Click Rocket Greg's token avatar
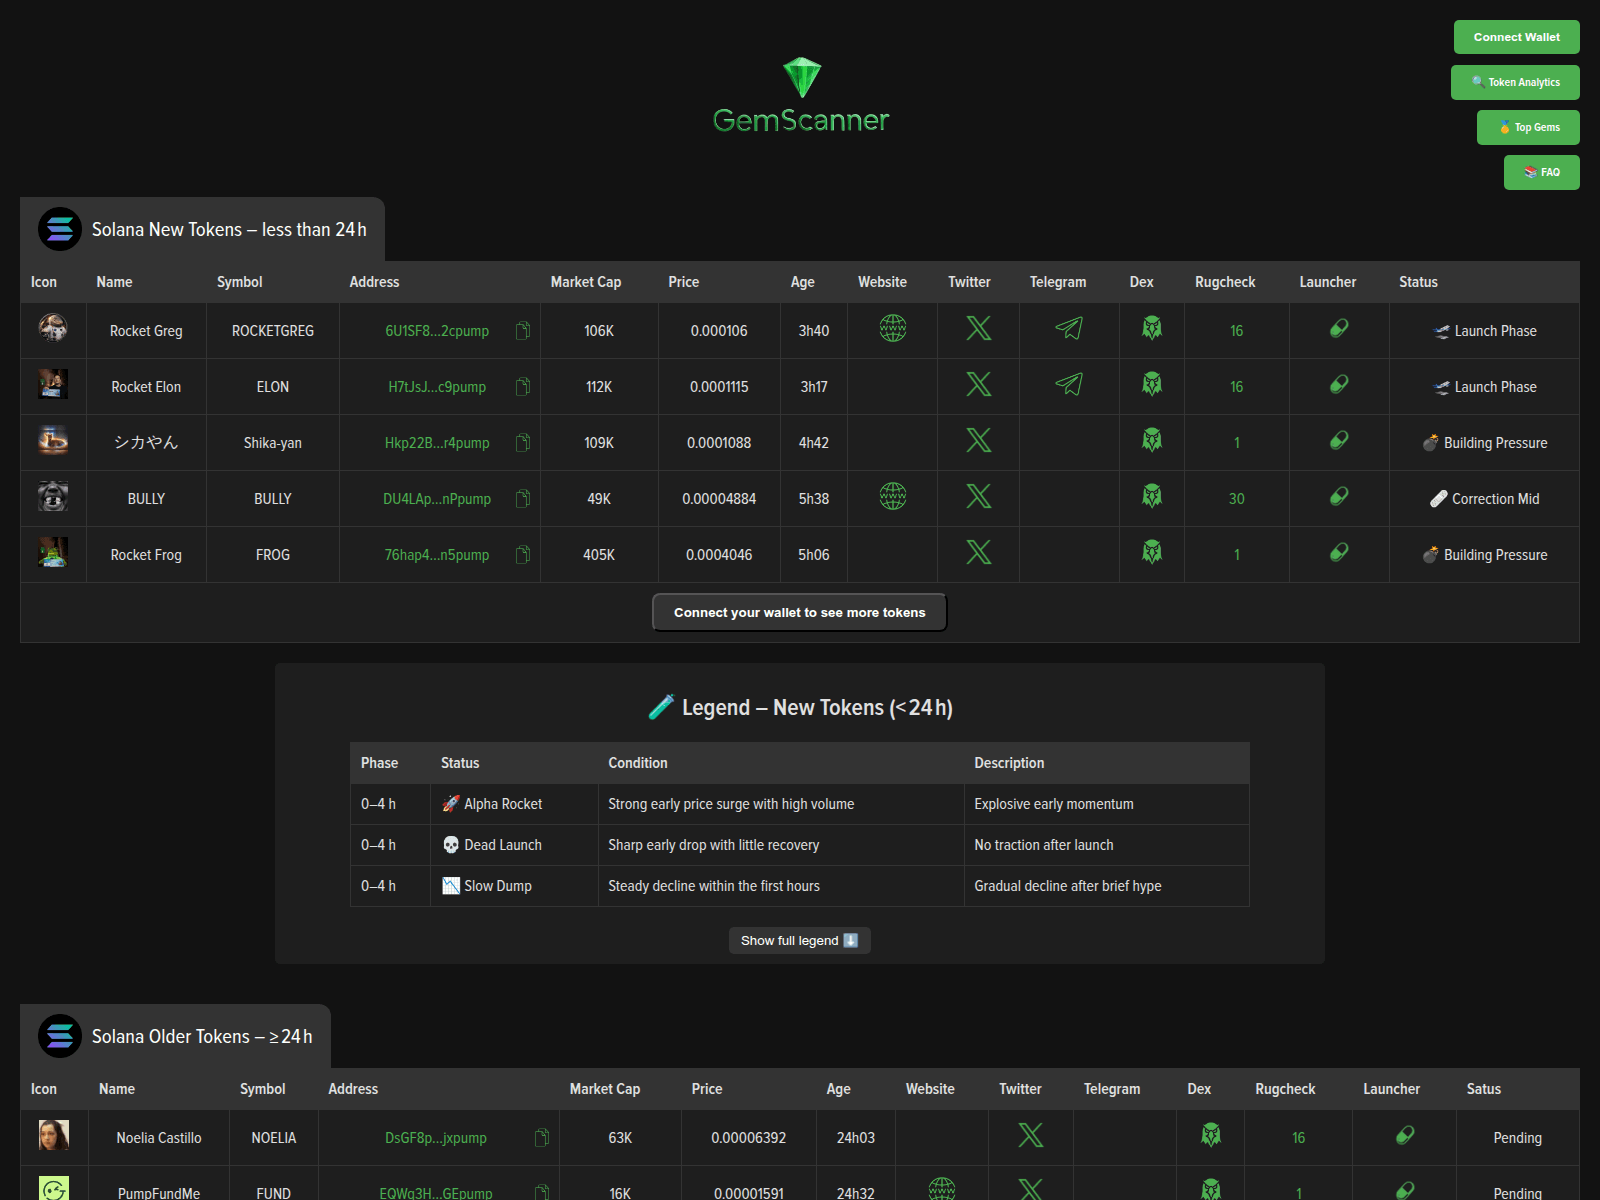Viewport: 1600px width, 1200px height. pos(53,330)
